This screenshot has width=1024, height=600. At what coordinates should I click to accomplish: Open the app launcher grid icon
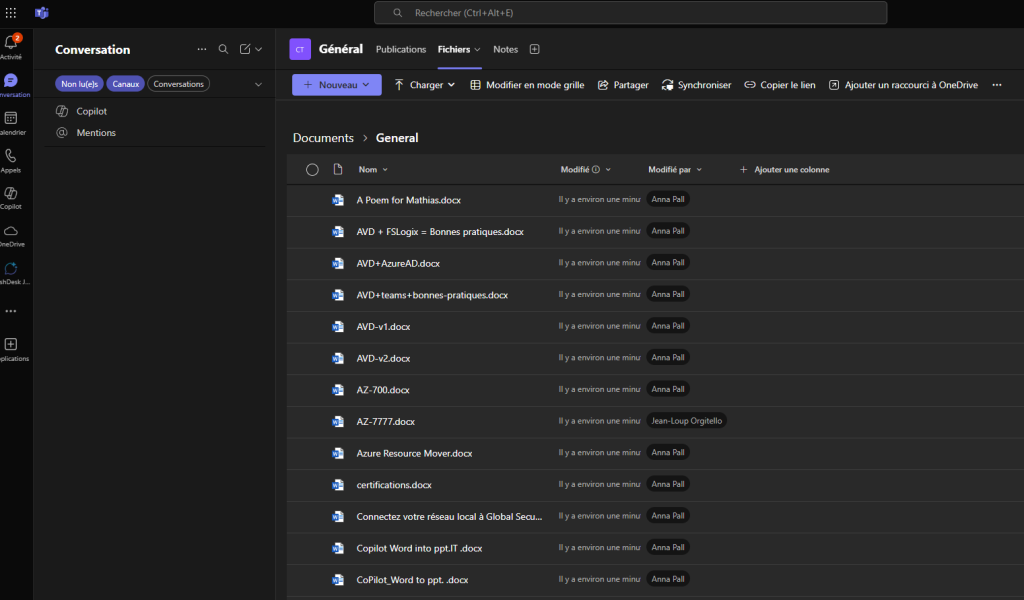pyautogui.click(x=11, y=13)
